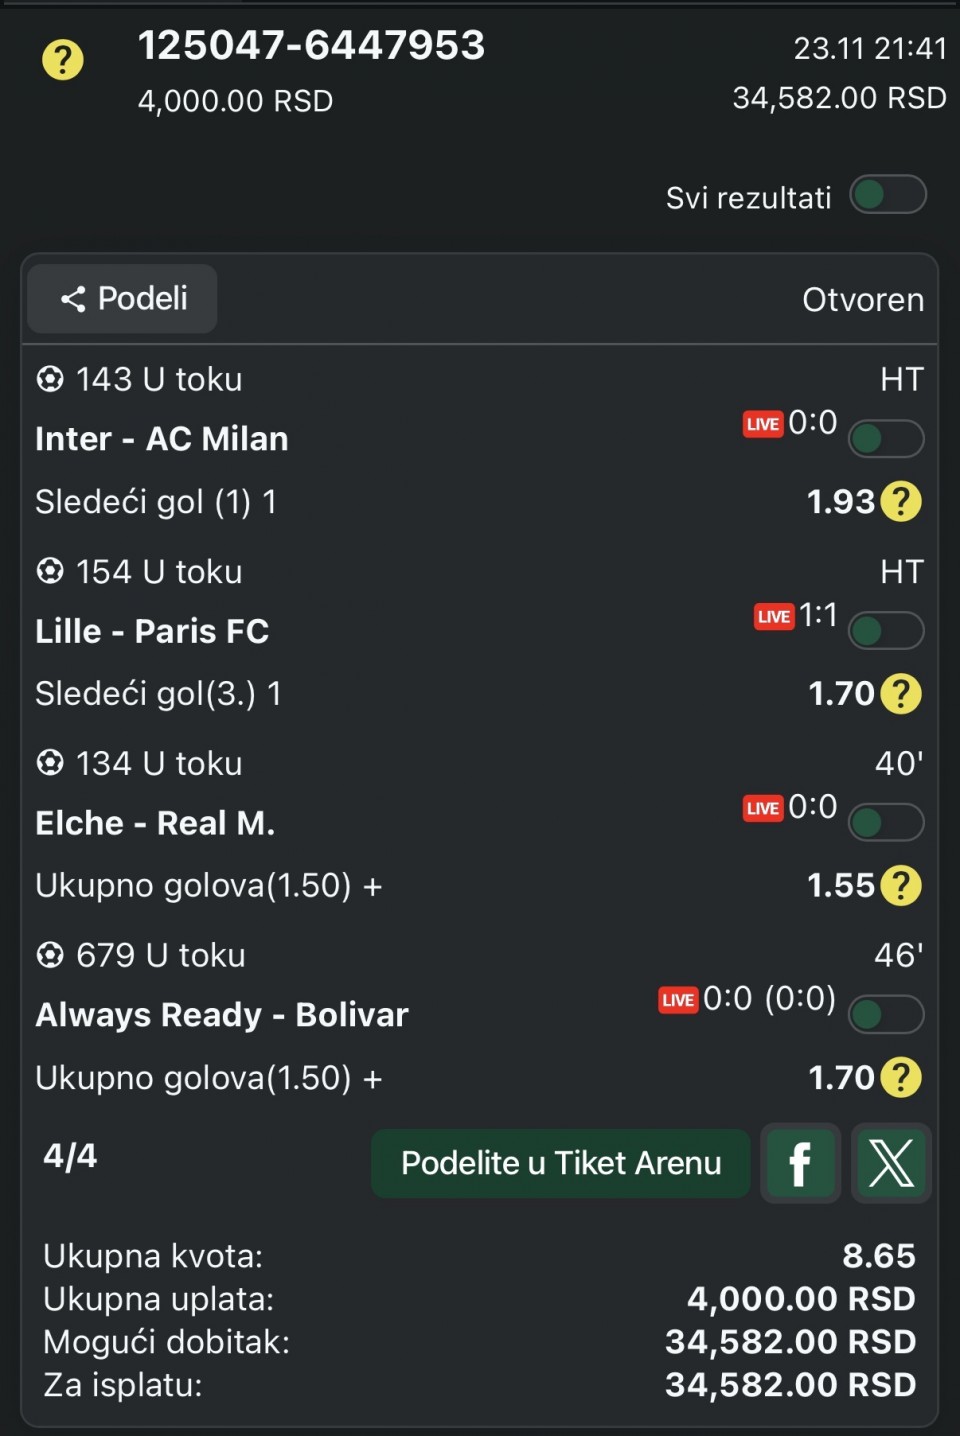Select the Always Ready - Bolivar match
Screen dimensions: 960x1436
click(x=222, y=1015)
